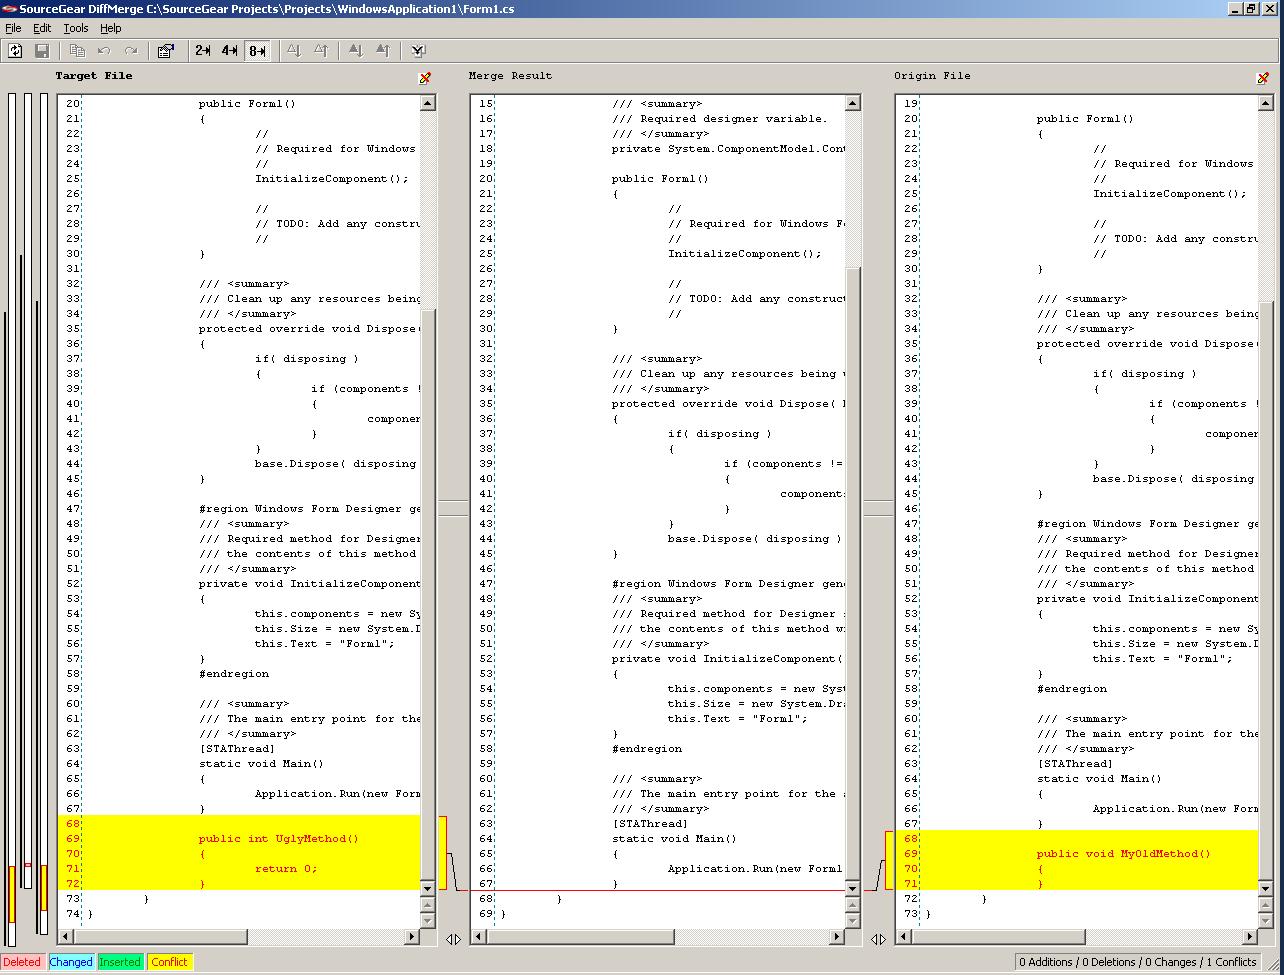Click the additions/deletions/conflicts status summary
1284x975 pixels.
tap(1138, 962)
